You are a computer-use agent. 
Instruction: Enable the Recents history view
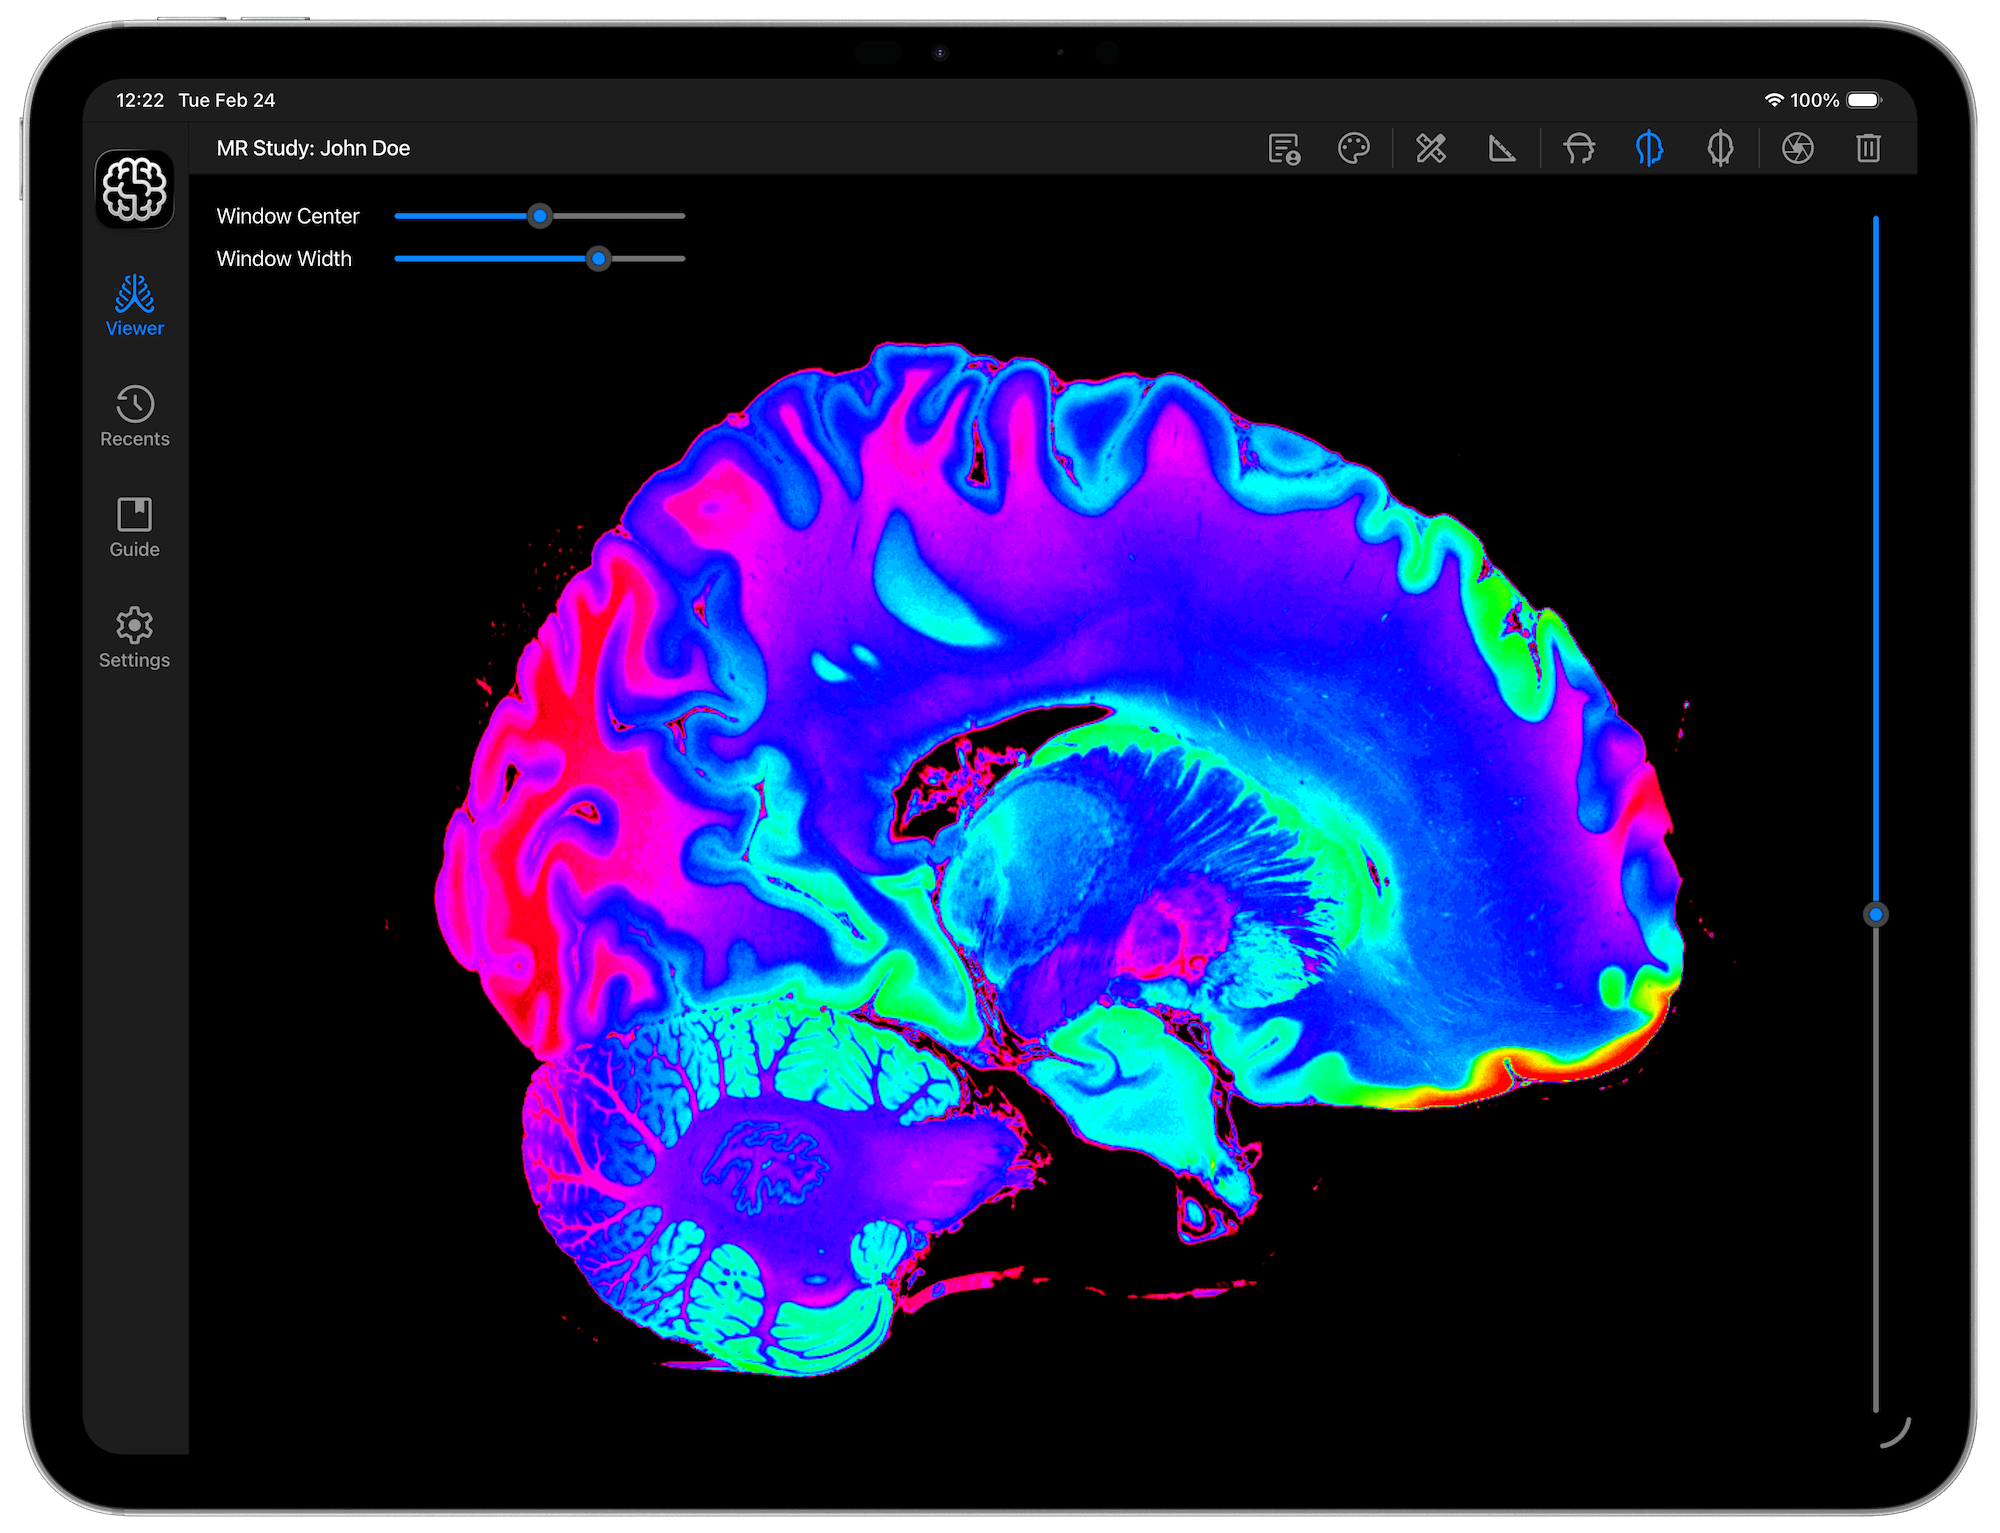click(134, 413)
